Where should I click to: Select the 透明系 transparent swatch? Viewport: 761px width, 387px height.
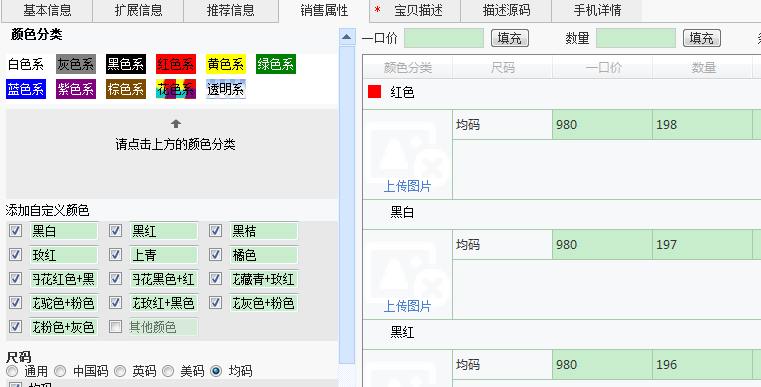(x=226, y=89)
